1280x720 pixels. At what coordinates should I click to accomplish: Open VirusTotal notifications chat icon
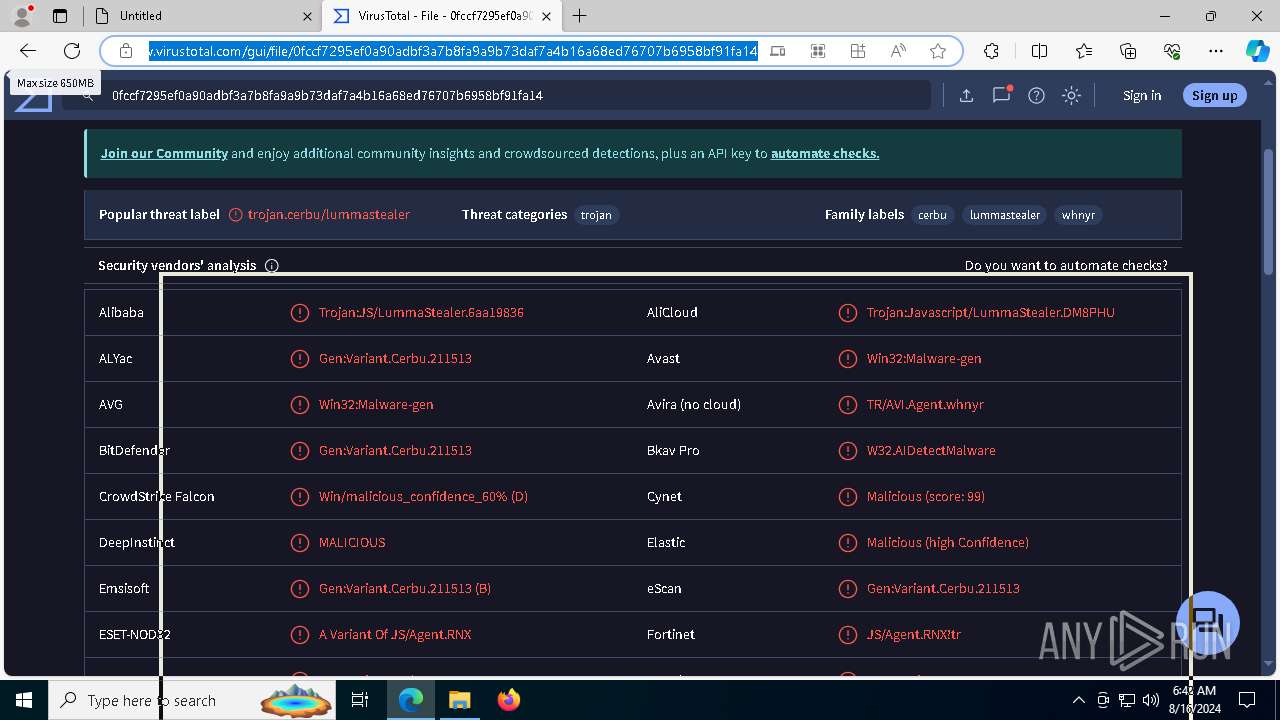[1001, 95]
